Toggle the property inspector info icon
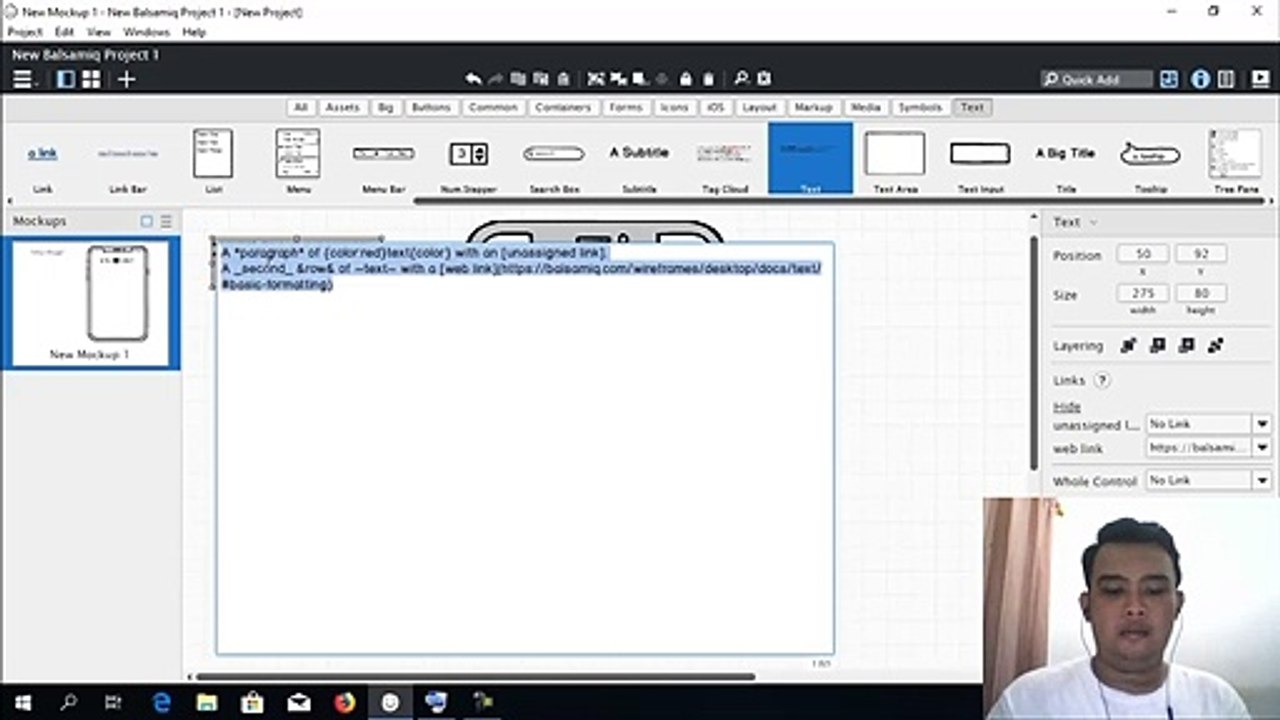Image resolution: width=1280 pixels, height=720 pixels. [1201, 80]
